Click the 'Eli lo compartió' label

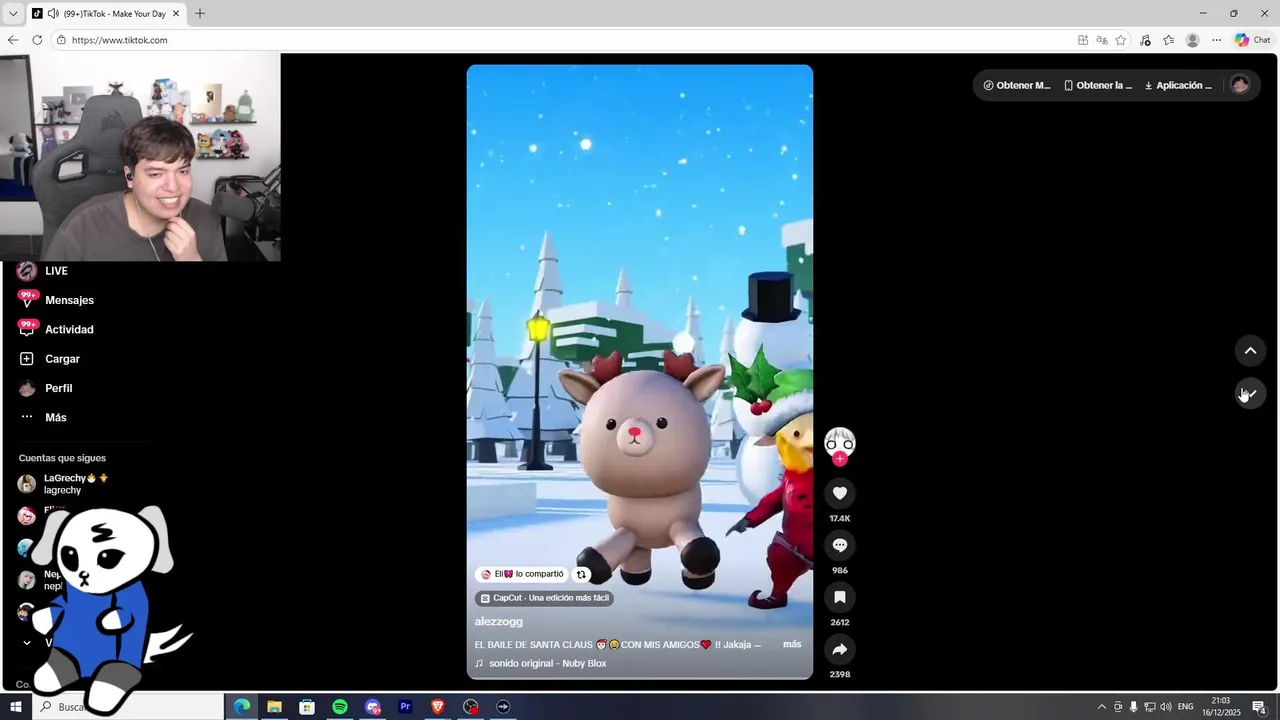point(522,574)
